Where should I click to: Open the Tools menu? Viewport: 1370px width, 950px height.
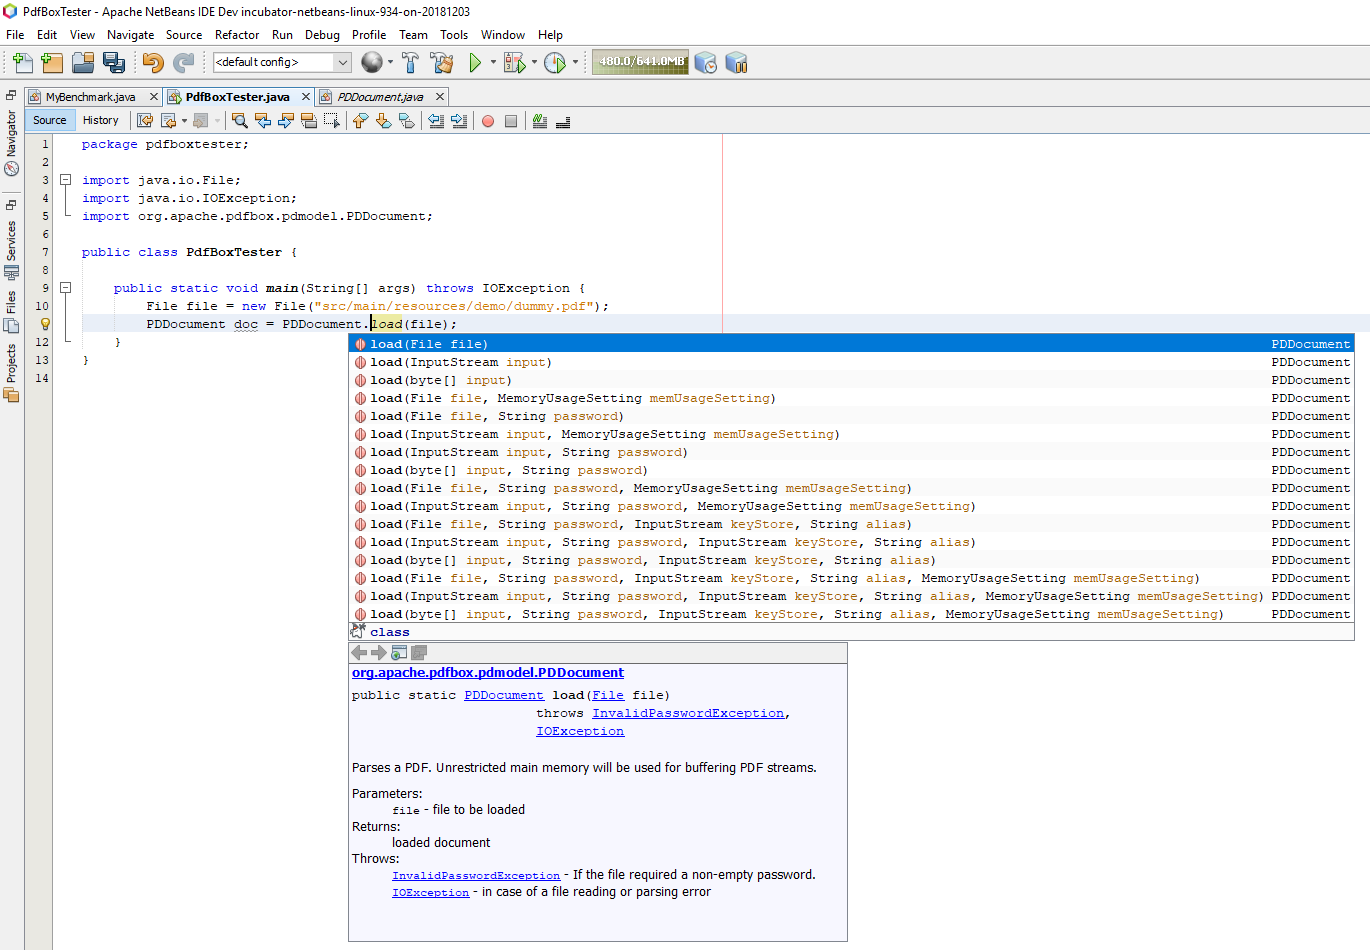coord(454,34)
